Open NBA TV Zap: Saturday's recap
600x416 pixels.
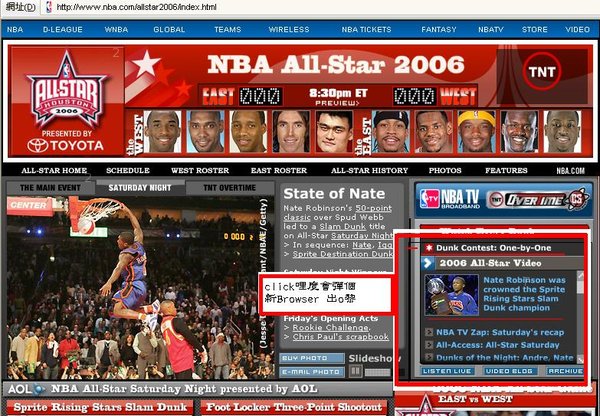tap(500, 332)
